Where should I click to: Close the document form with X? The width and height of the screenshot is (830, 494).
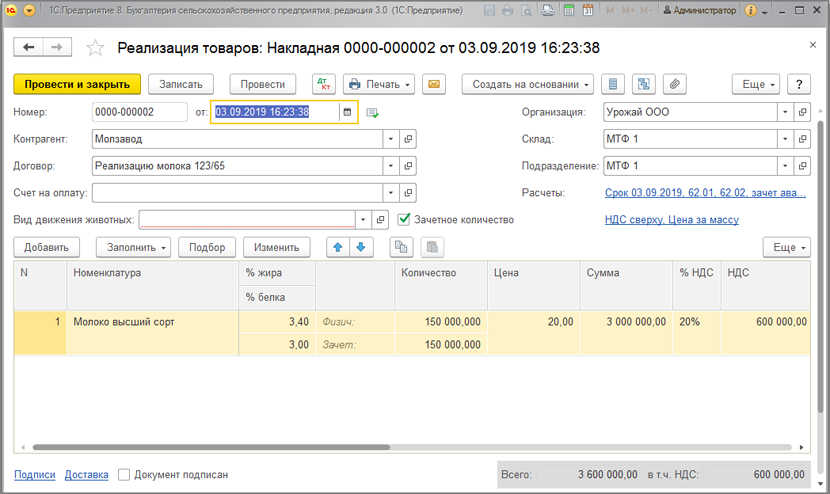click(813, 45)
